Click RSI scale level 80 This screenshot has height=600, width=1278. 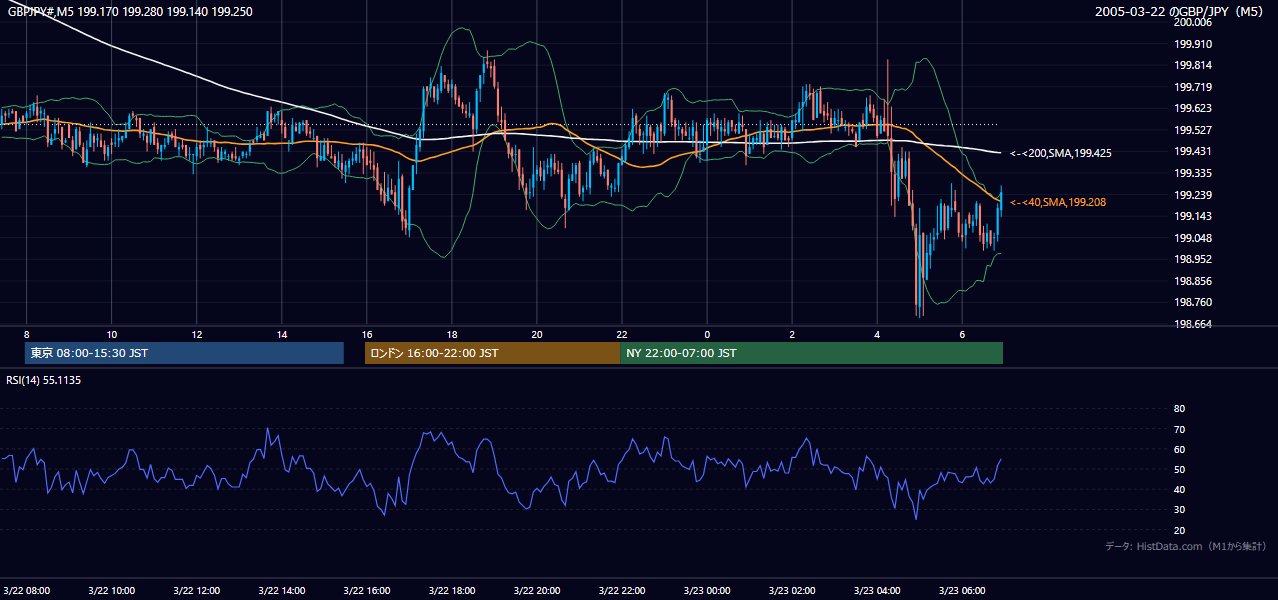1179,409
